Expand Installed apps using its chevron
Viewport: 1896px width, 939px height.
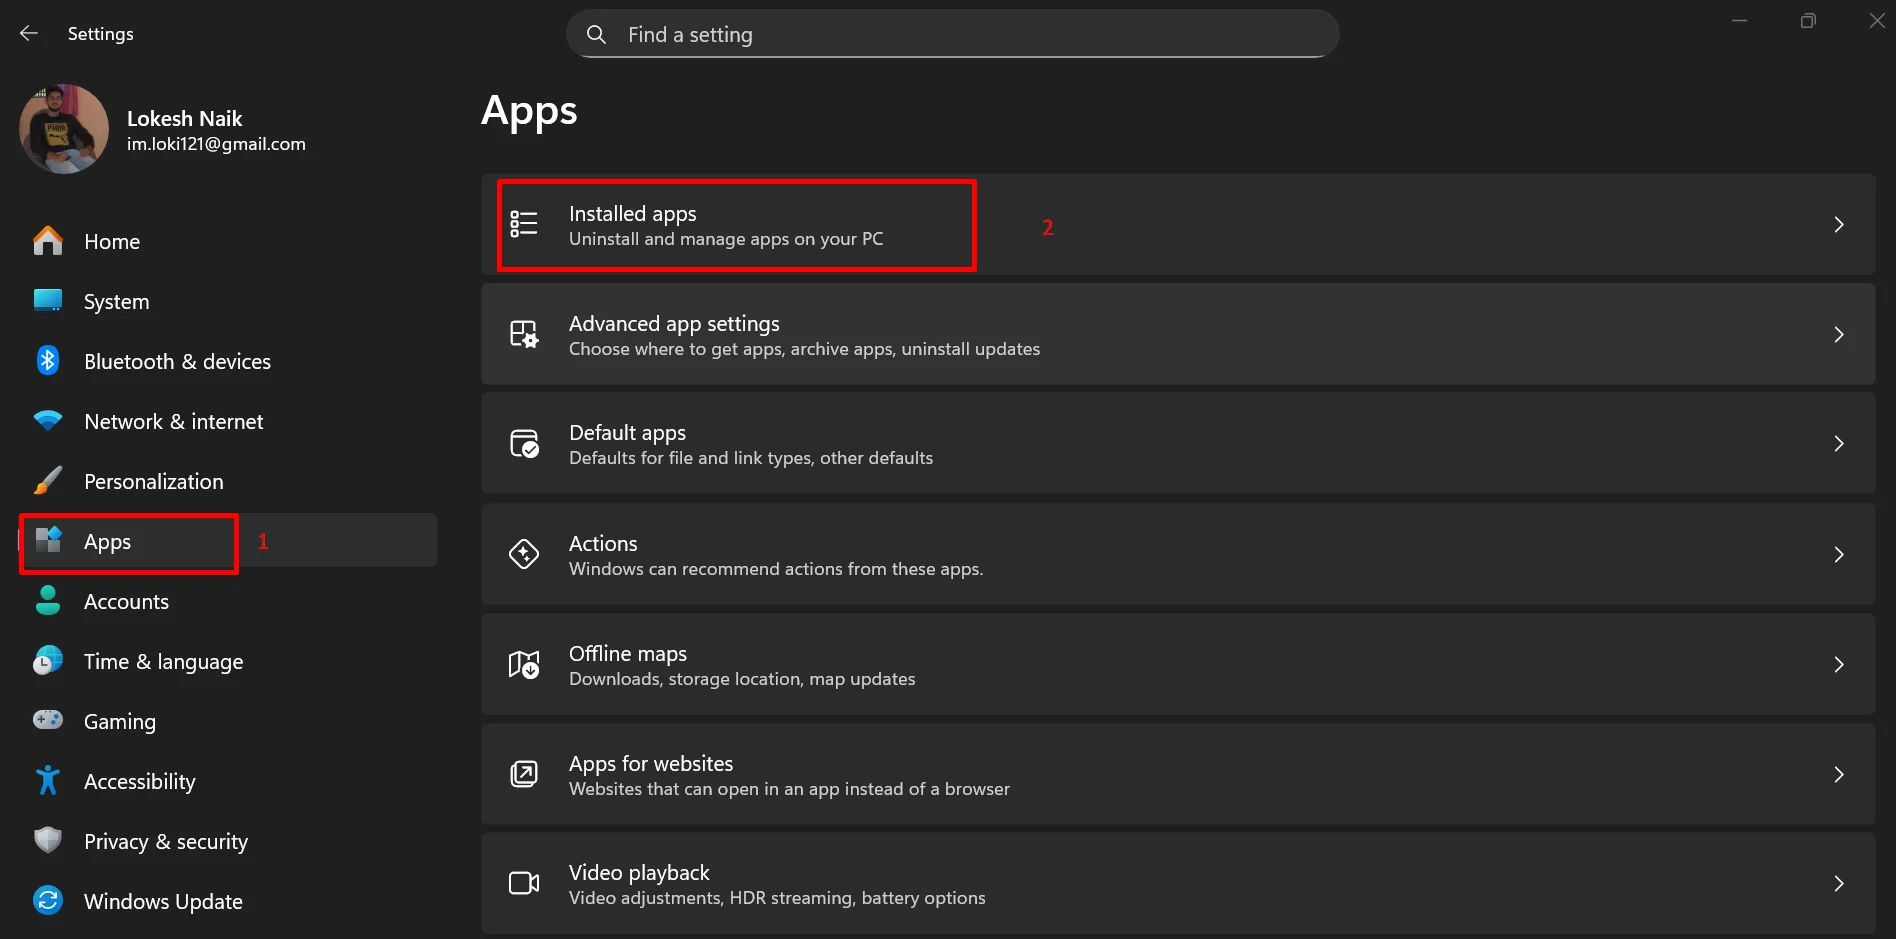pos(1838,224)
